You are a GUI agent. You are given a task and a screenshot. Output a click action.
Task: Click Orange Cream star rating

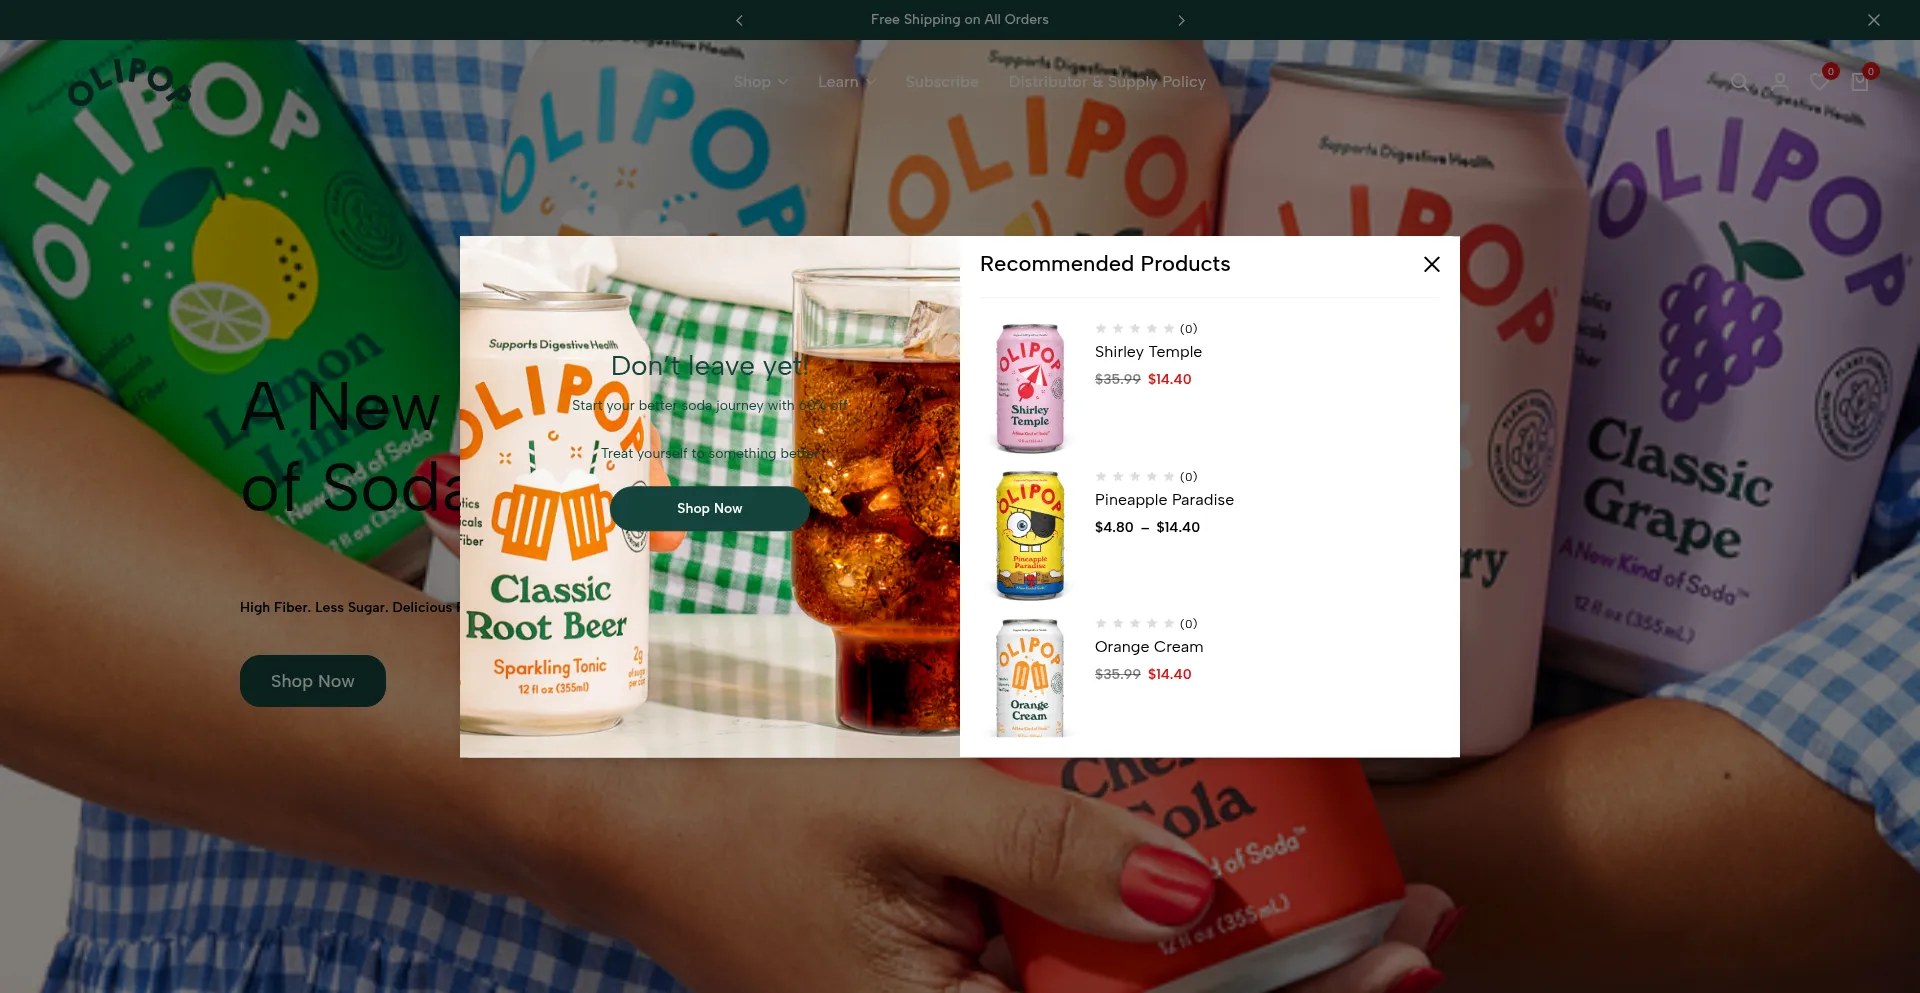tap(1135, 624)
